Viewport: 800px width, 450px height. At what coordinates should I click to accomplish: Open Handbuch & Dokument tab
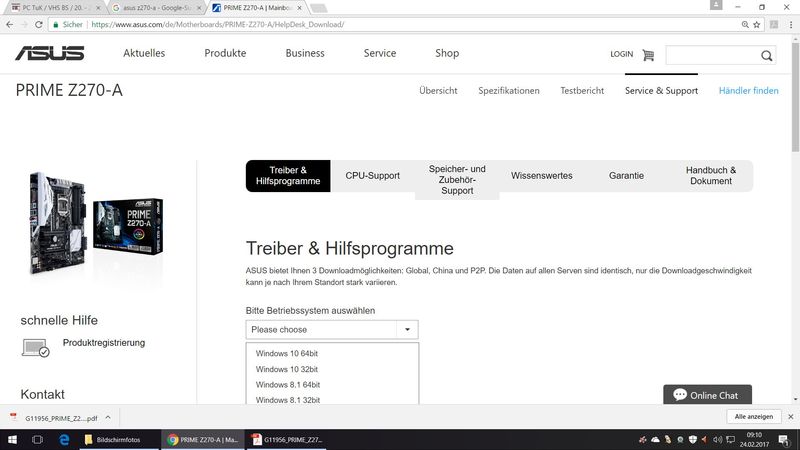[711, 176]
